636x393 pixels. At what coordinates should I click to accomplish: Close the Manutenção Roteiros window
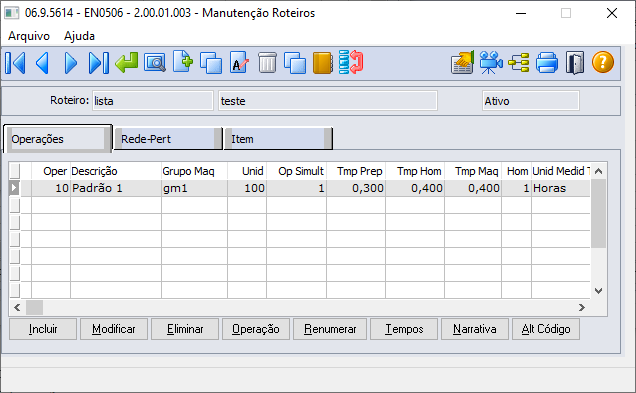(612, 13)
